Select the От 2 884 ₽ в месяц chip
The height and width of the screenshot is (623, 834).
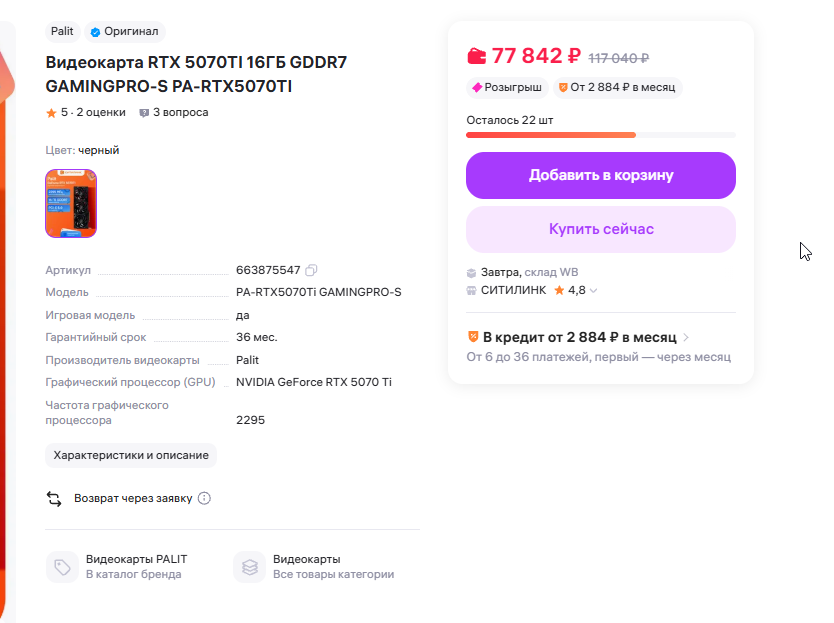click(x=616, y=88)
